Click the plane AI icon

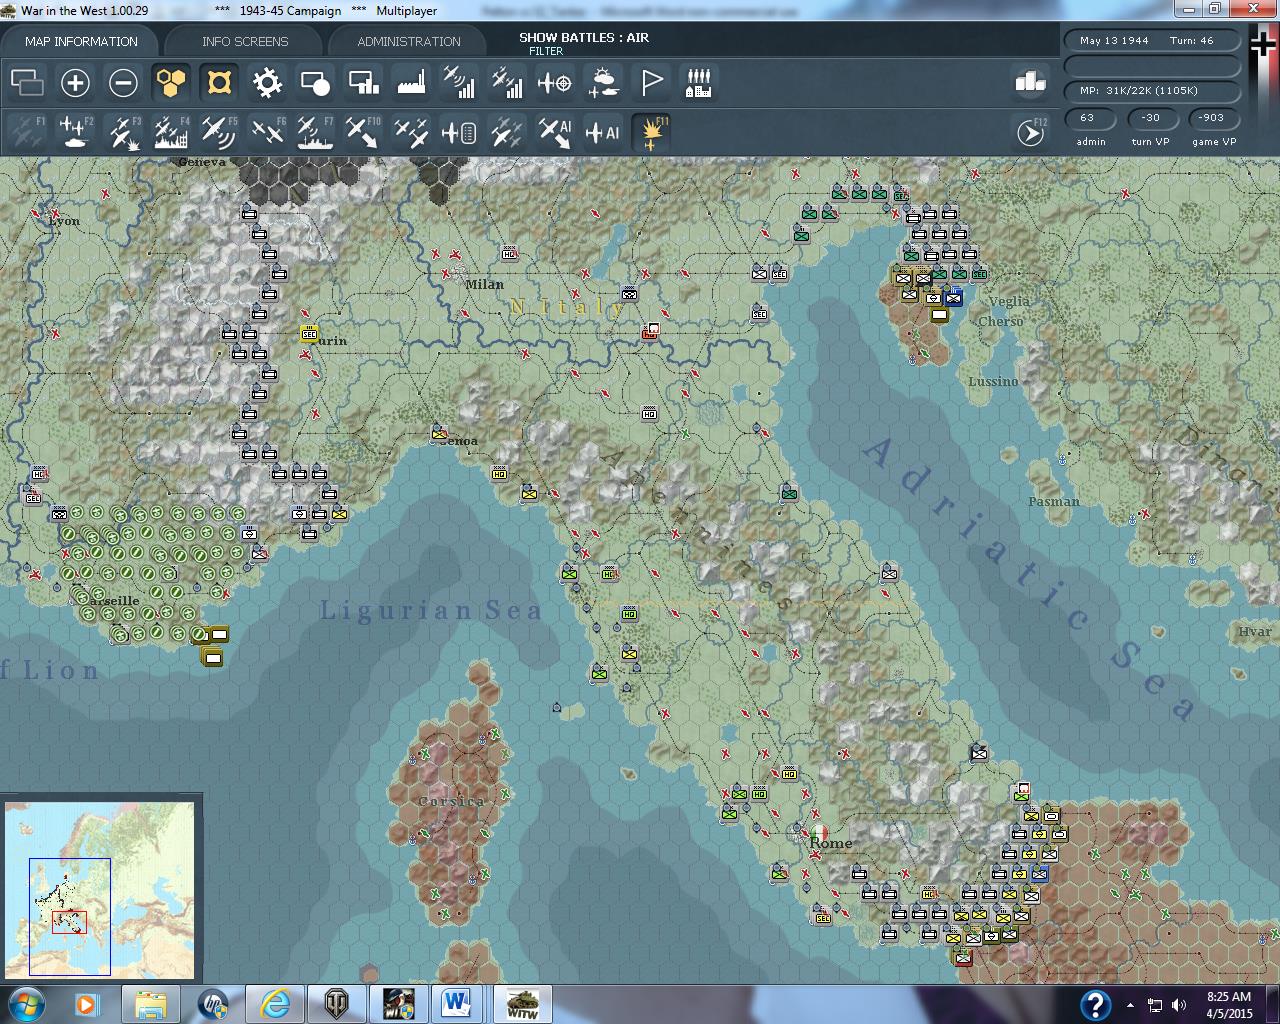pos(603,132)
